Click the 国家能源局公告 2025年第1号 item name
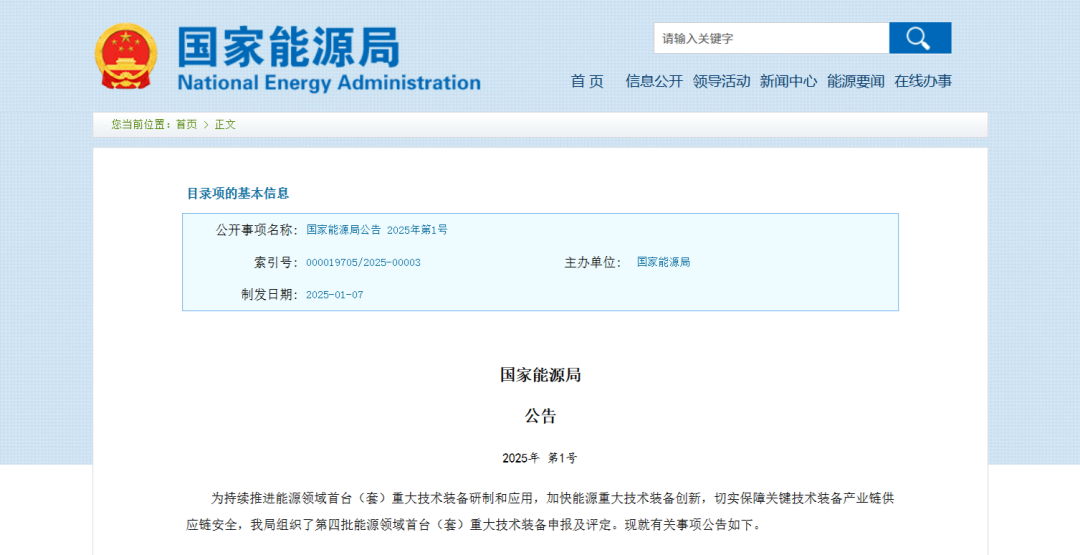This screenshot has width=1080, height=555. [x=377, y=230]
